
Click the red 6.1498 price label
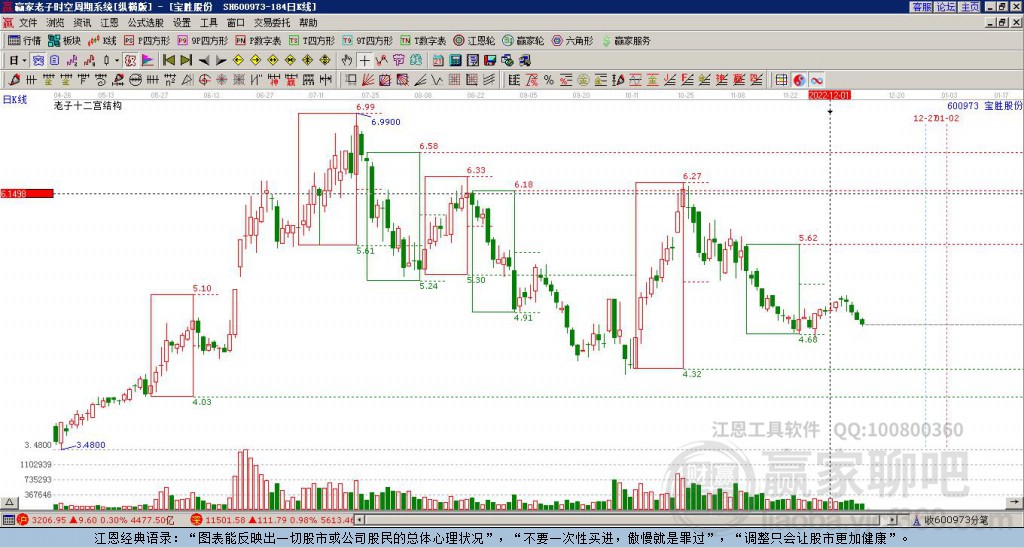tap(27, 193)
